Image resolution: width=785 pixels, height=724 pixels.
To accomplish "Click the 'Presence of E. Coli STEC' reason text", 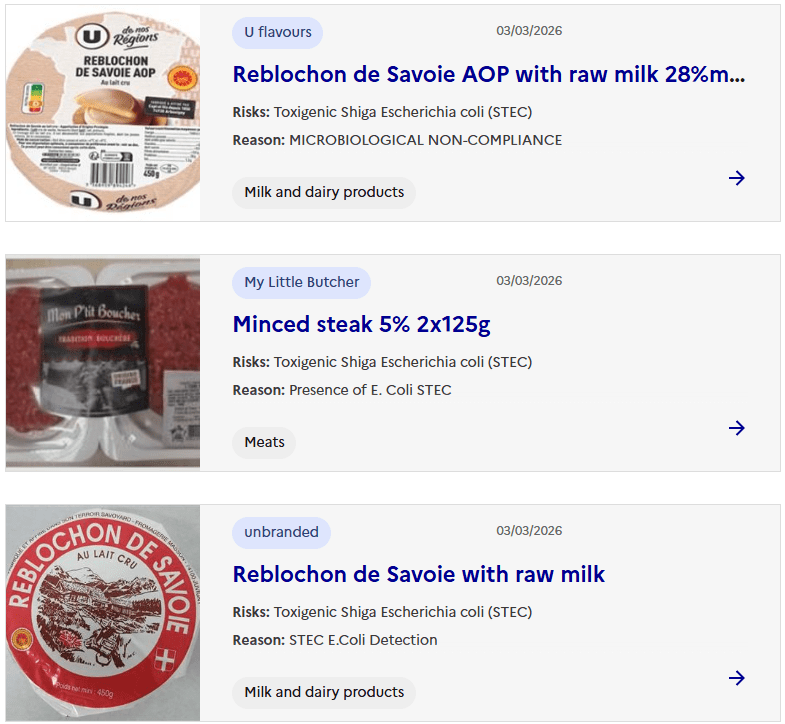I will pos(370,390).
